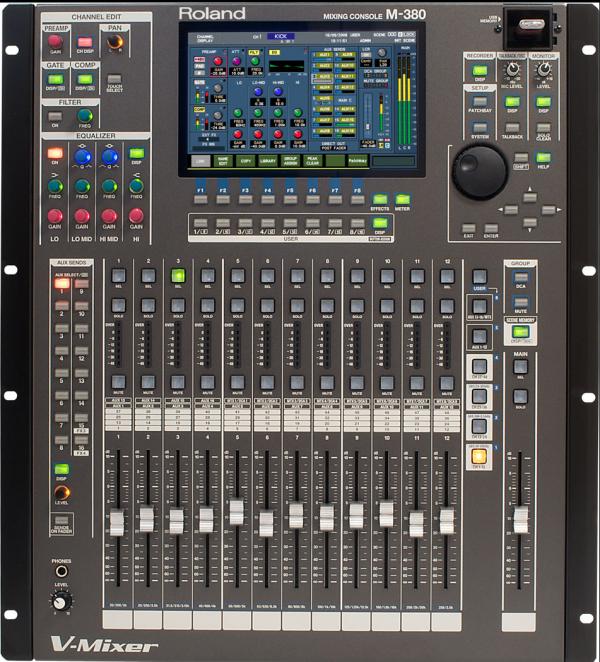This screenshot has width=600, height=662.
Task: Open the GATE display with its DISP button
Action: [55, 79]
